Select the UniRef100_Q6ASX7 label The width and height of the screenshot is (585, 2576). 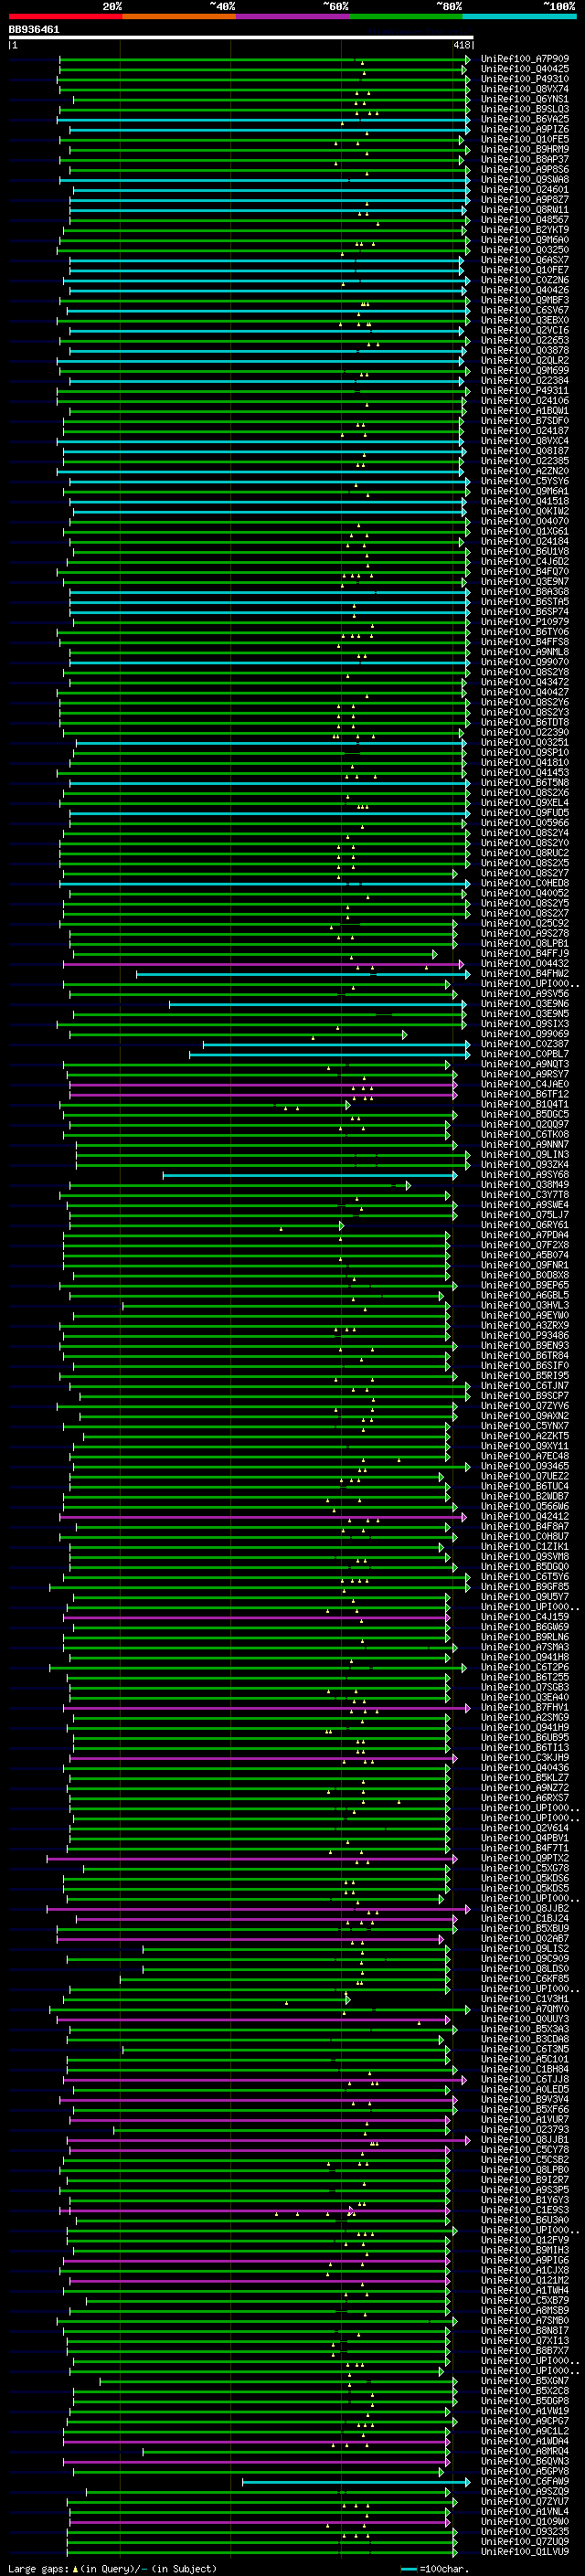point(525,260)
